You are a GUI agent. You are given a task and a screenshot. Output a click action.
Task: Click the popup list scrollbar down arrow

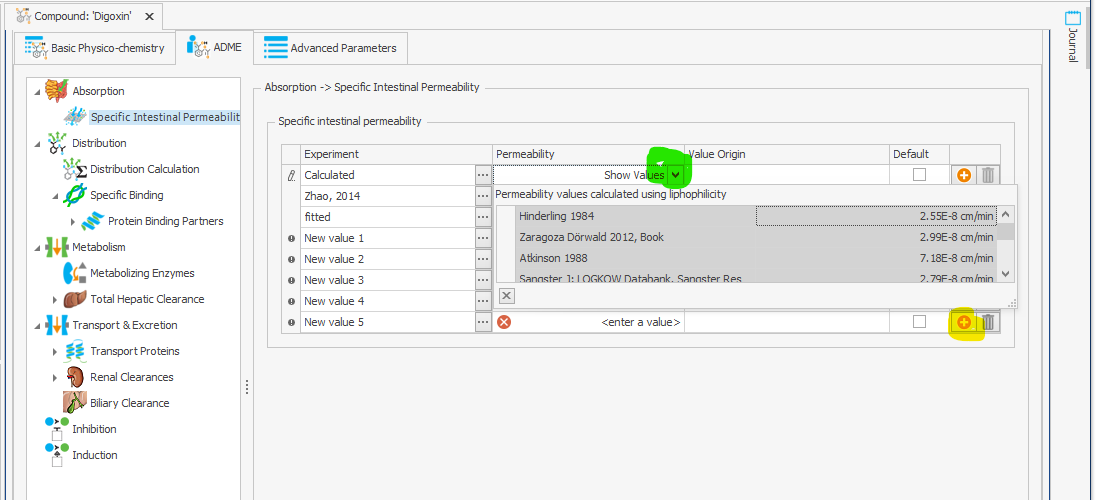pyautogui.click(x=1005, y=274)
